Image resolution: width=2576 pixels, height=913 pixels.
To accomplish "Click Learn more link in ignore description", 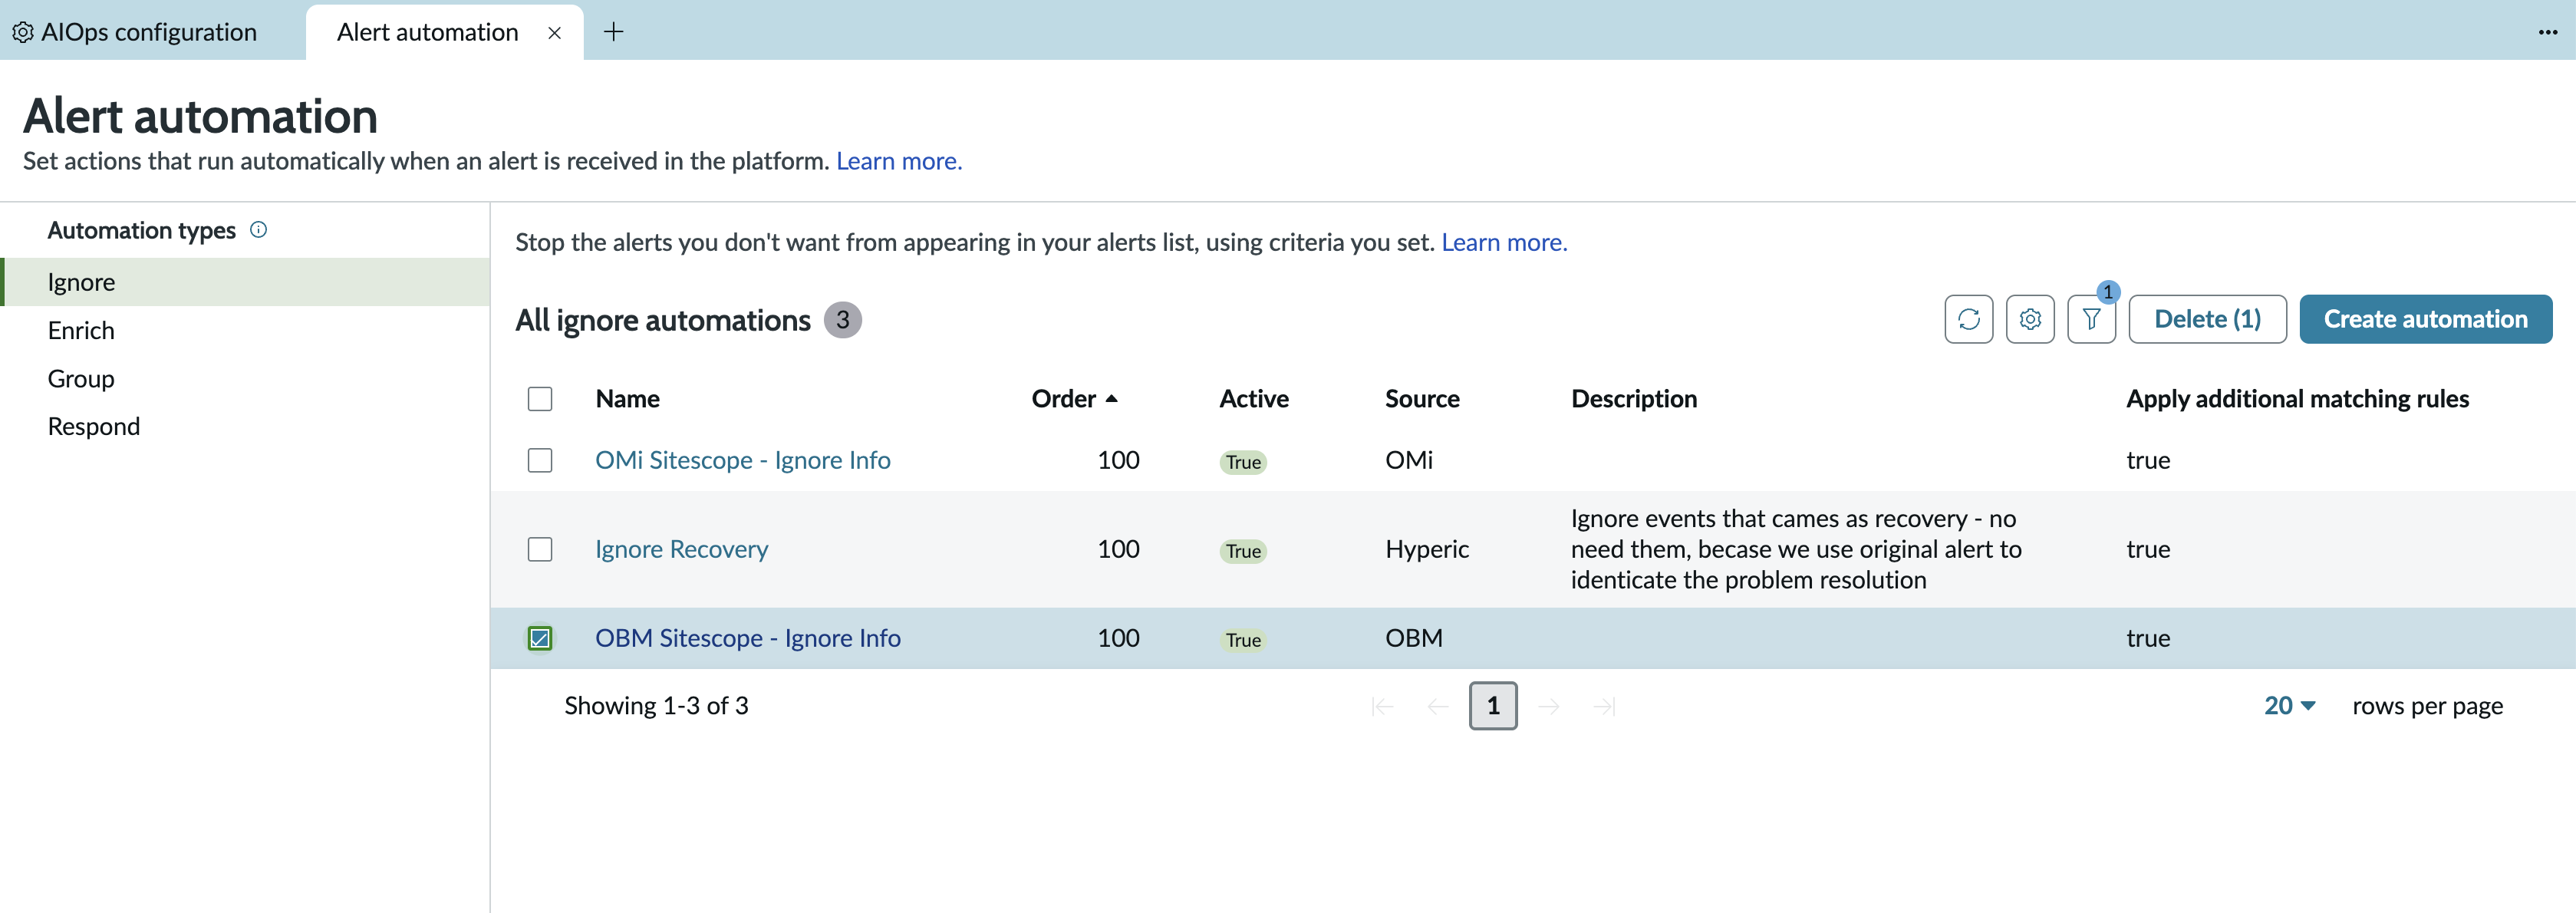I will pyautogui.click(x=1504, y=242).
